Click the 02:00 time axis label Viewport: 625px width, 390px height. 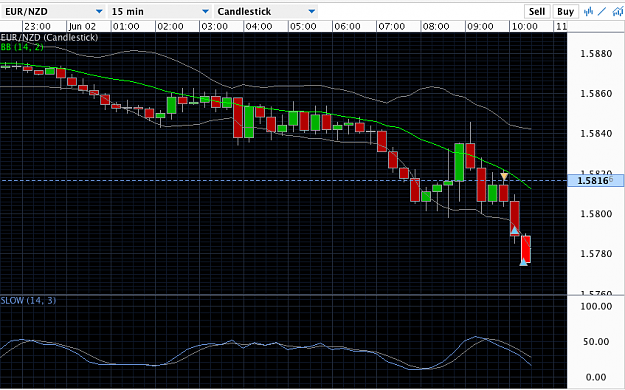[170, 27]
